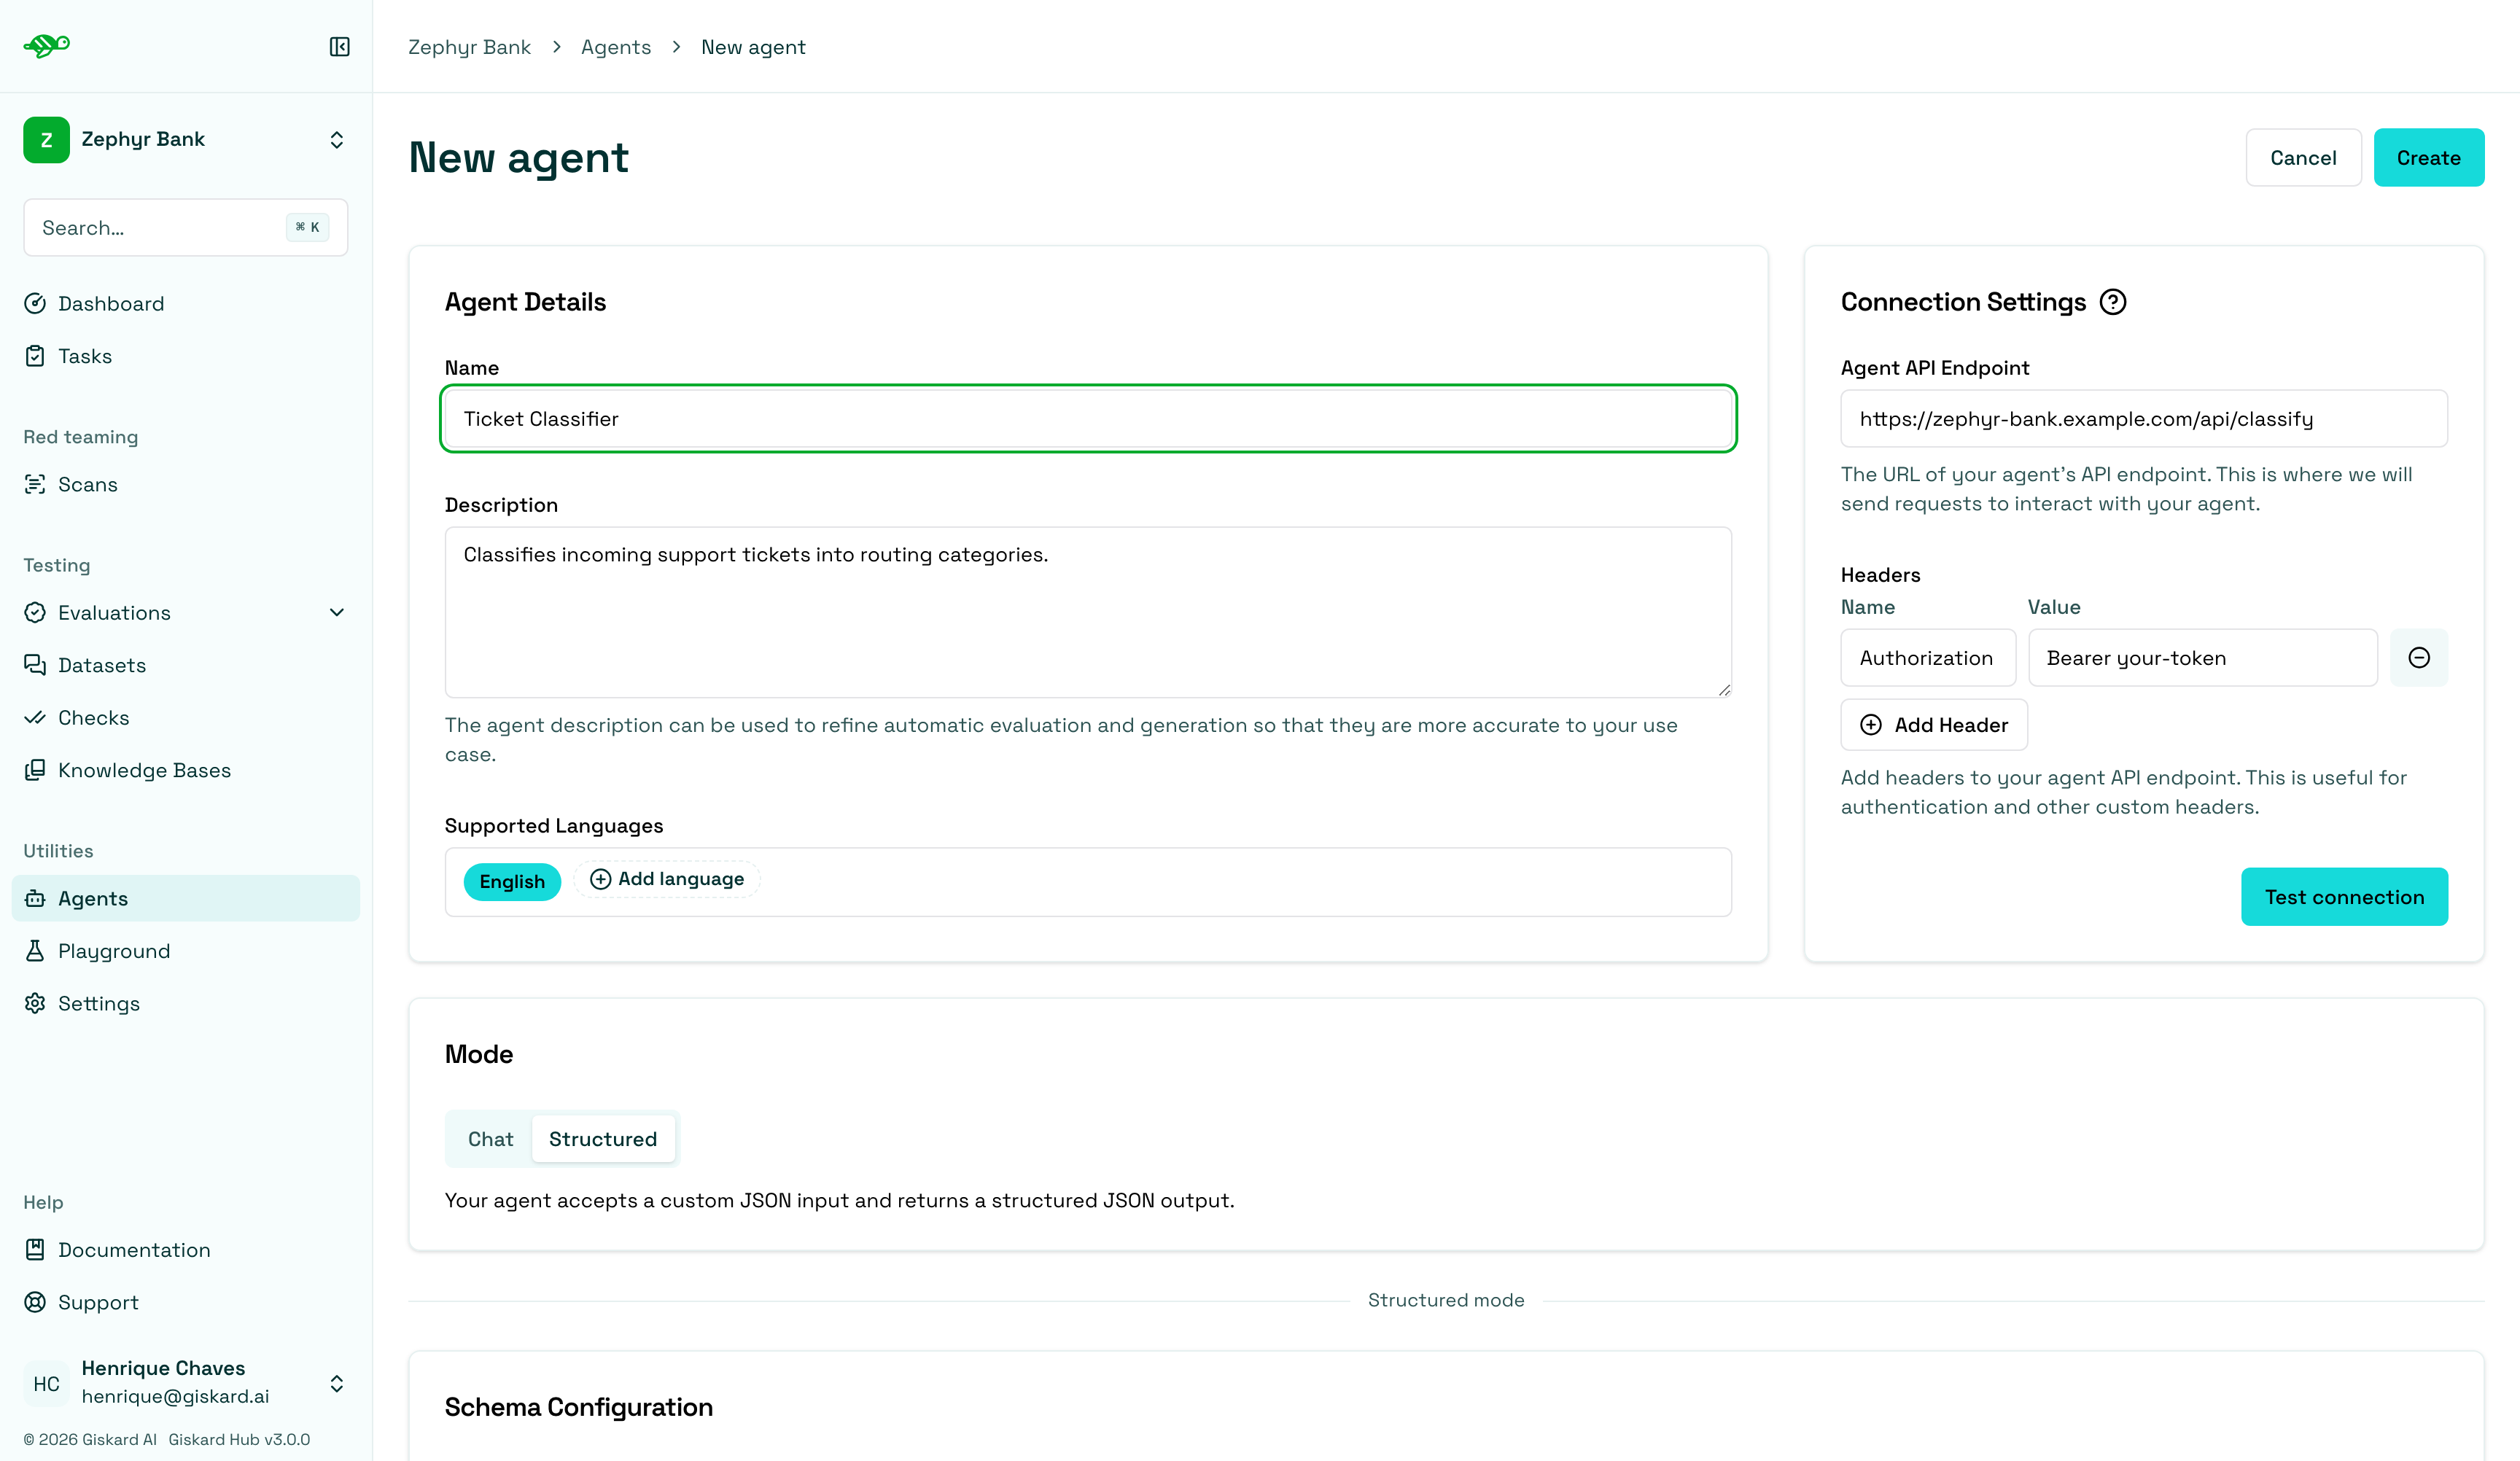Click the Playground flask icon
The height and width of the screenshot is (1461, 2520).
pos(35,951)
